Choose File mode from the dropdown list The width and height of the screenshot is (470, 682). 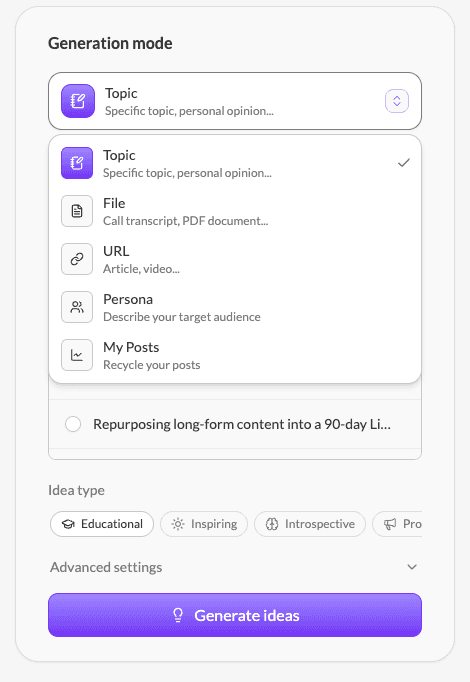tap(235, 211)
